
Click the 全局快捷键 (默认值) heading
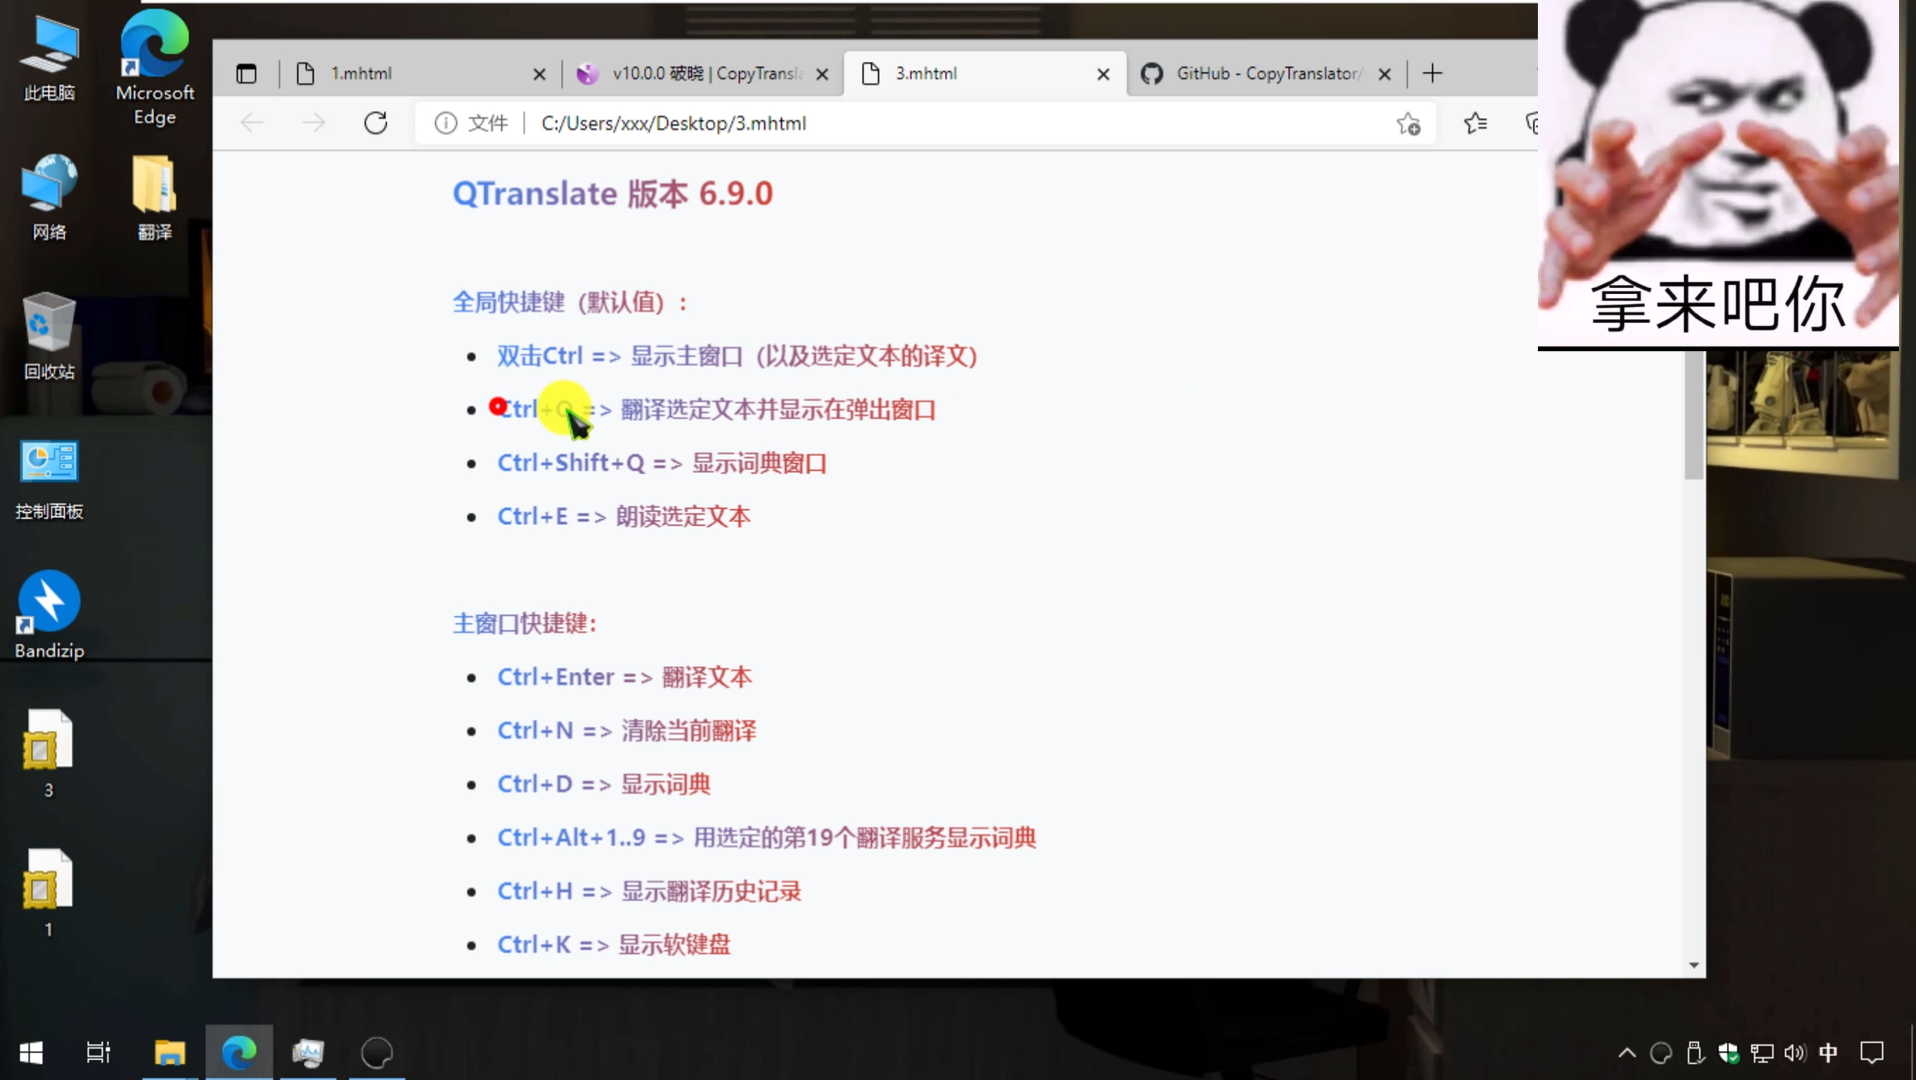pos(570,302)
